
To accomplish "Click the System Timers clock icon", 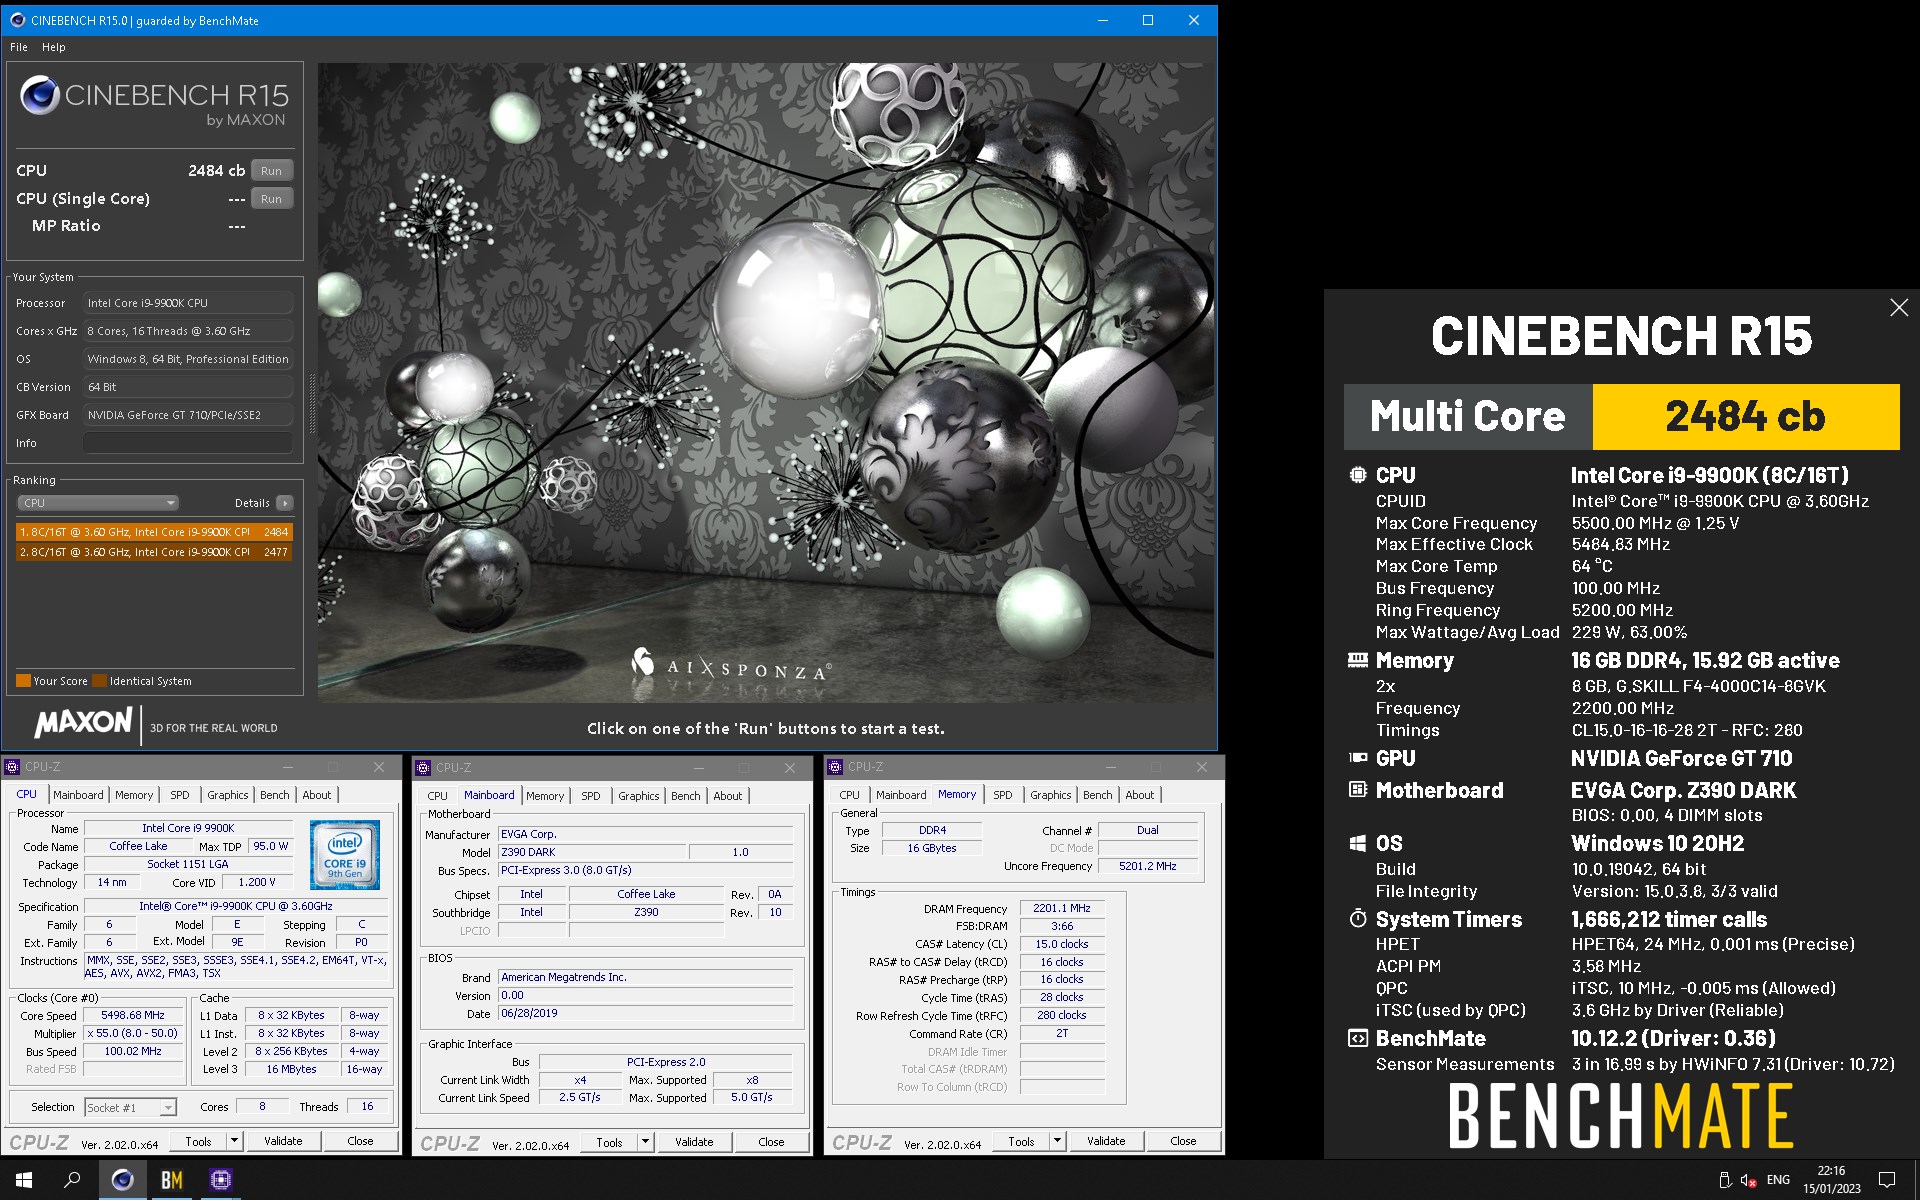I will click(x=1358, y=918).
